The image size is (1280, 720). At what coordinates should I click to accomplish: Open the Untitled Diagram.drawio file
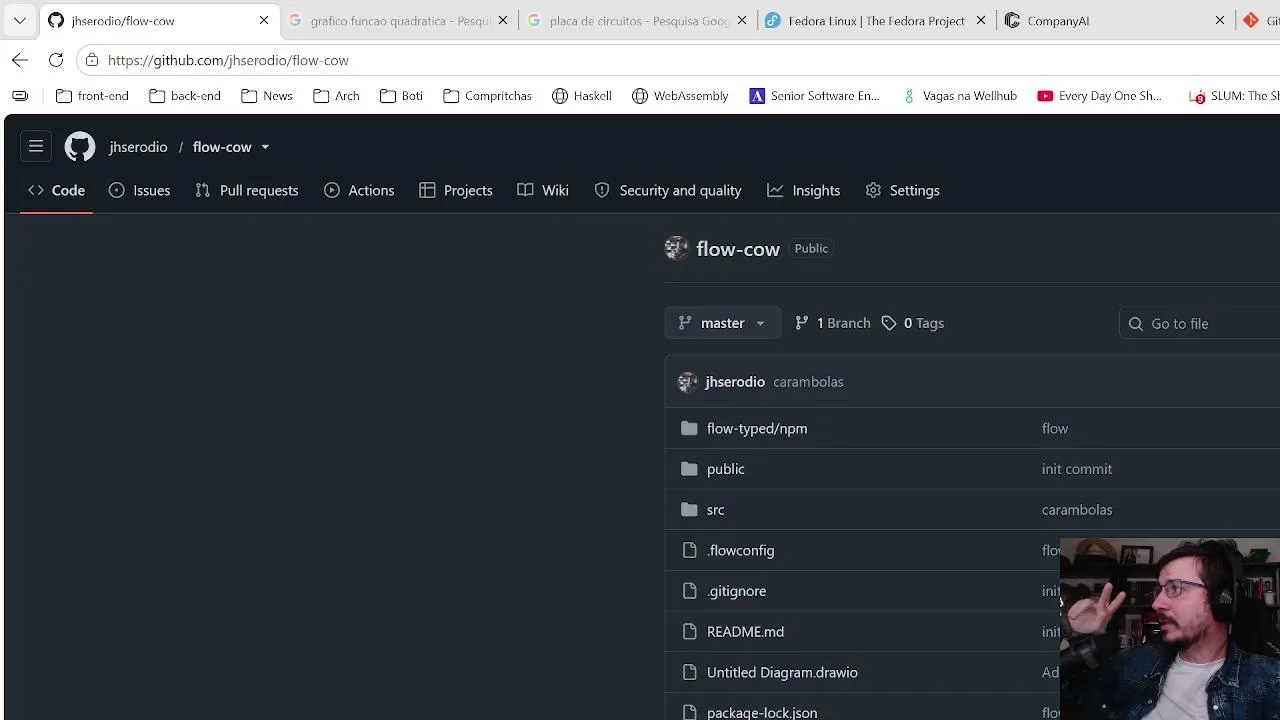click(783, 672)
